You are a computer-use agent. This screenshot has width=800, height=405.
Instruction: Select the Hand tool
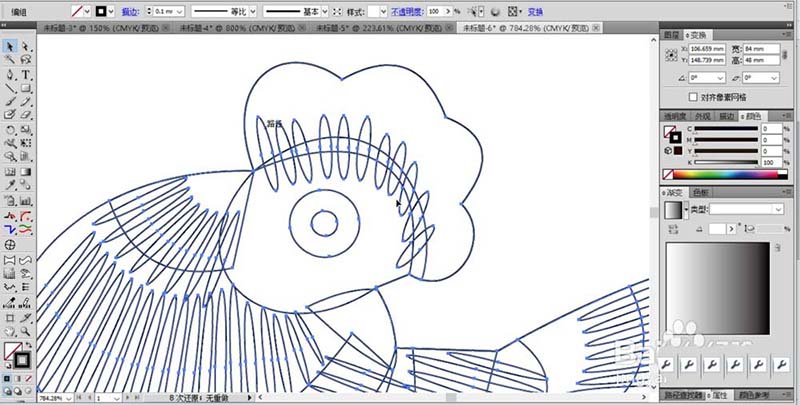coord(10,332)
